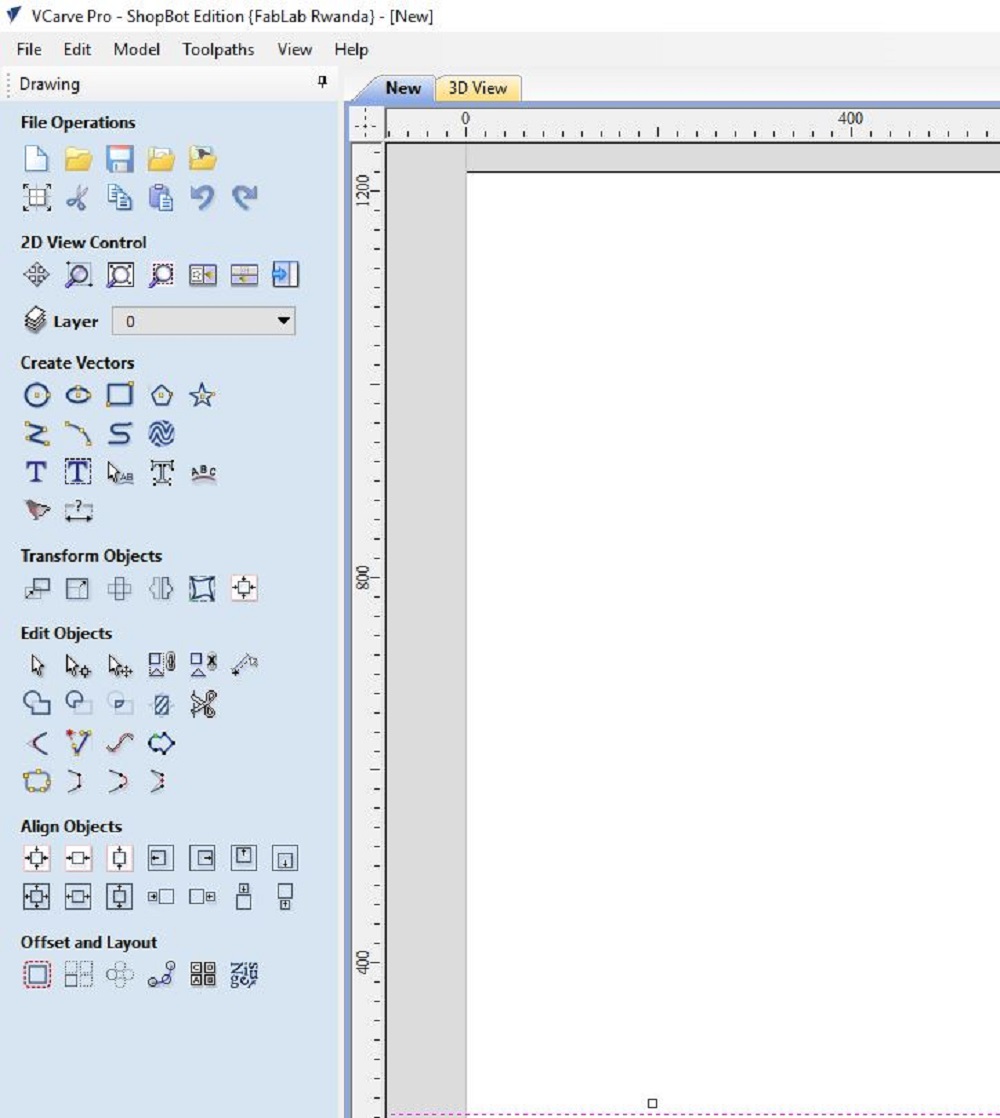Open the Array Copy tool
The width and height of the screenshot is (1000, 1118).
pos(78,975)
